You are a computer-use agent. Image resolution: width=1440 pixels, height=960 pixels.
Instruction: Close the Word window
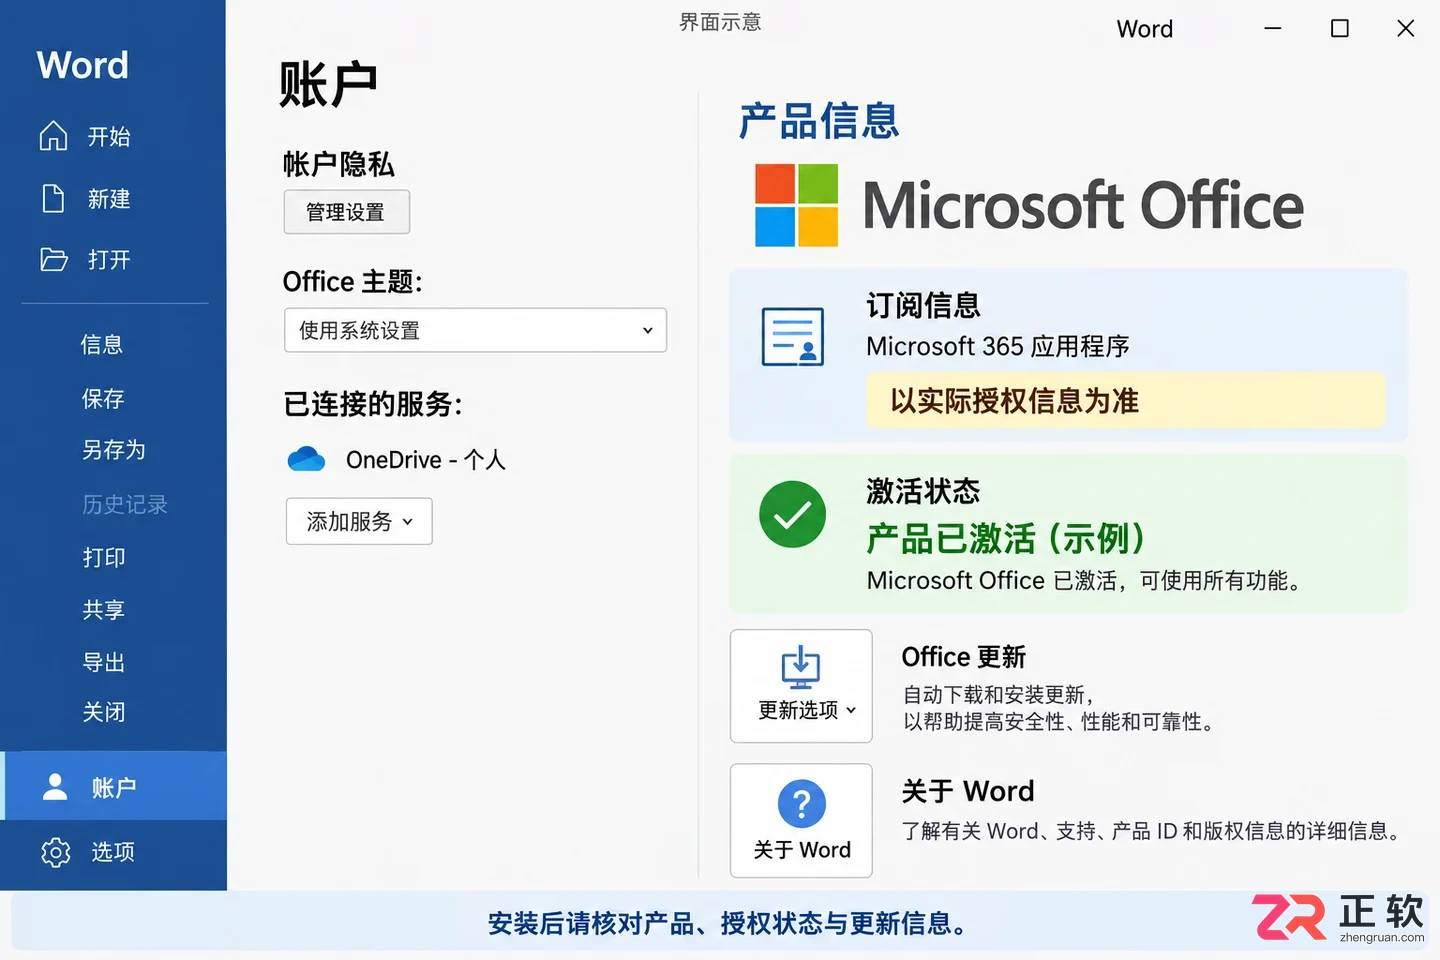(x=1405, y=29)
